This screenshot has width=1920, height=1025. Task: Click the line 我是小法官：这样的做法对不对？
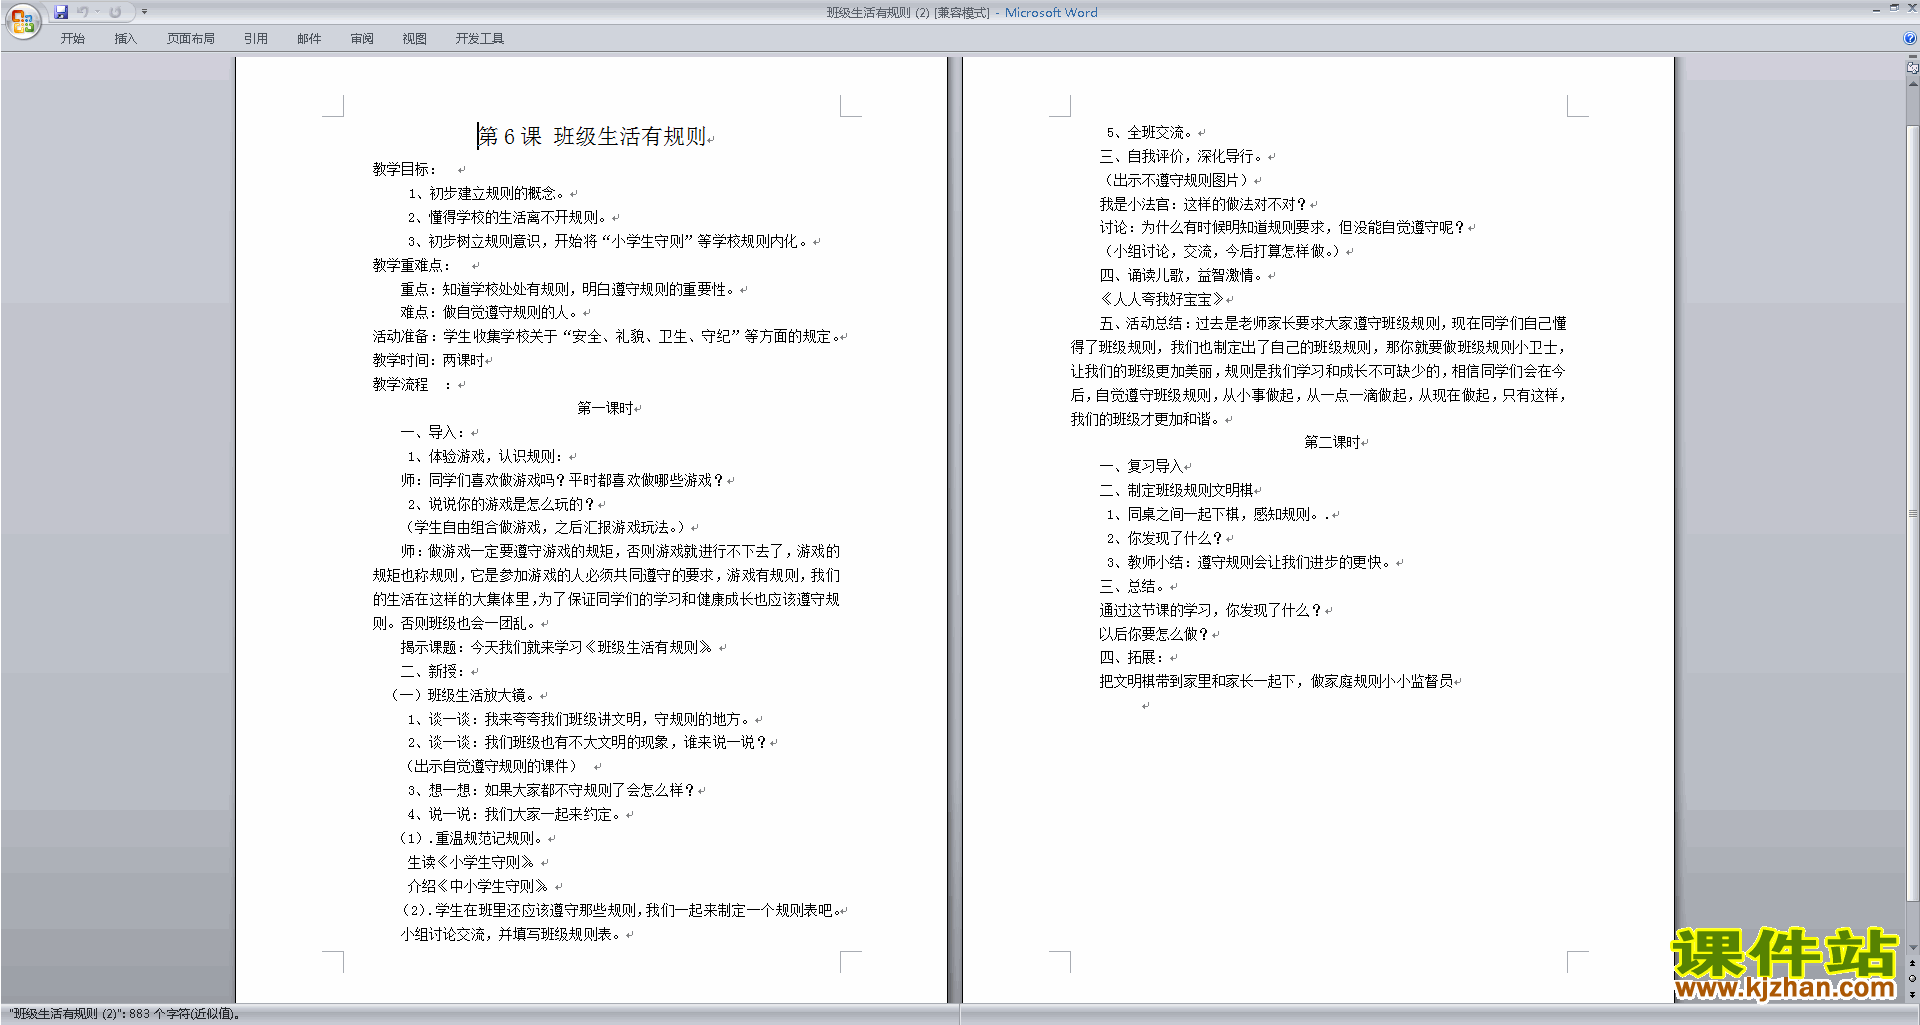(1203, 204)
